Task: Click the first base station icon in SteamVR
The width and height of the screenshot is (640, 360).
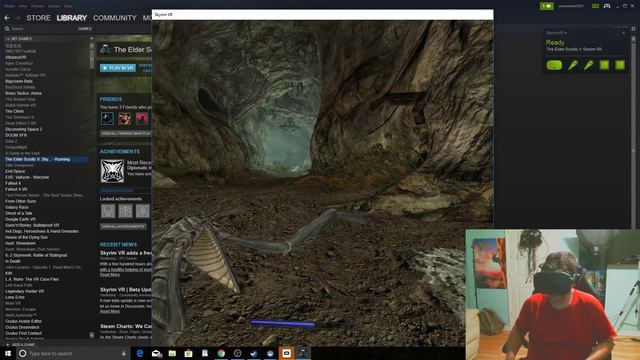Action: (x=604, y=65)
